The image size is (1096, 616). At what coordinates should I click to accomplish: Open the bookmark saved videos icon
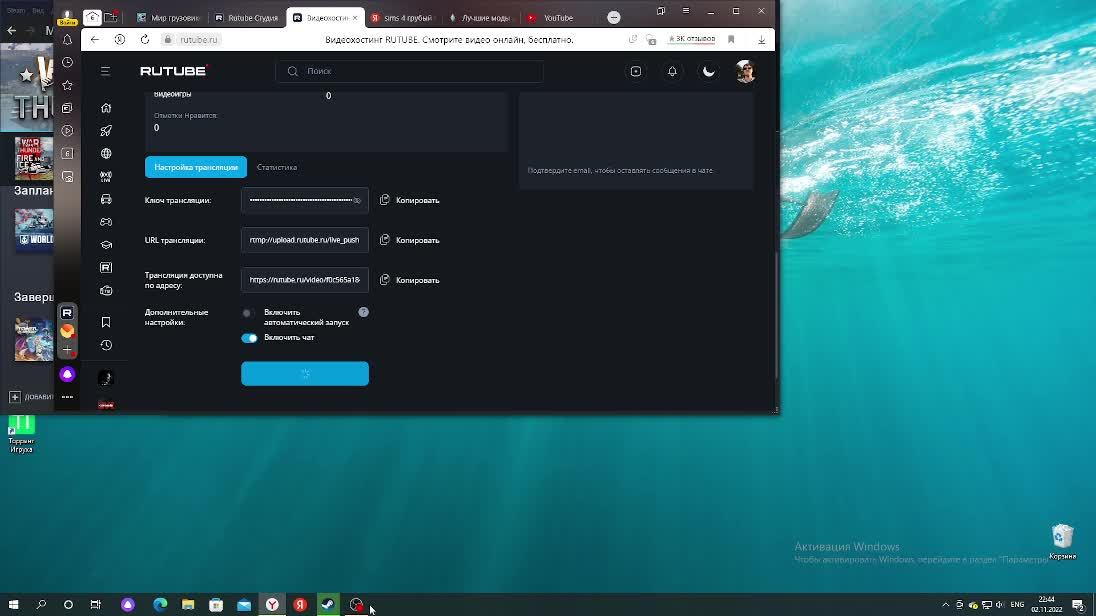click(x=106, y=322)
